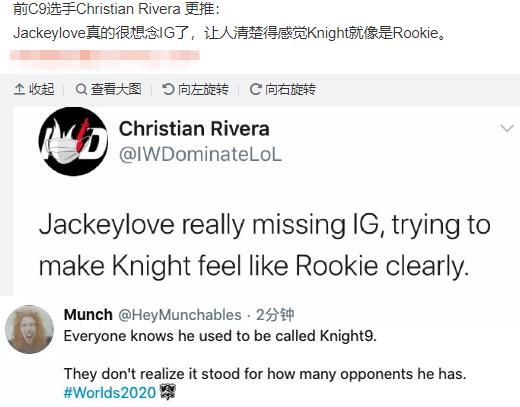Click the 收起 collapse text

[x=42, y=89]
